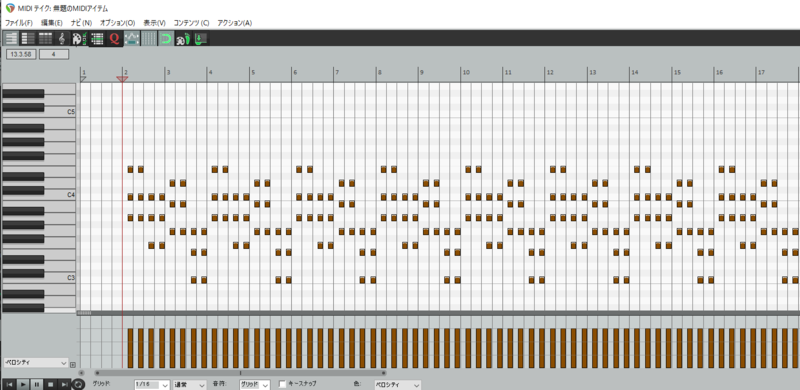The image size is (800, 390).
Task: Toggle grid lines display icon
Action: [148, 38]
